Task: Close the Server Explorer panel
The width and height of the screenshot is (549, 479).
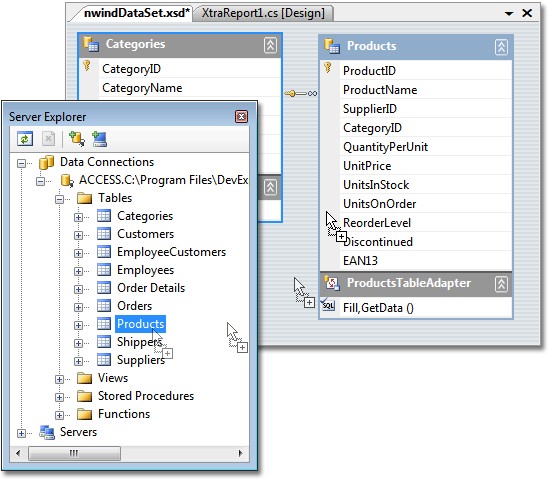Action: pos(241,117)
